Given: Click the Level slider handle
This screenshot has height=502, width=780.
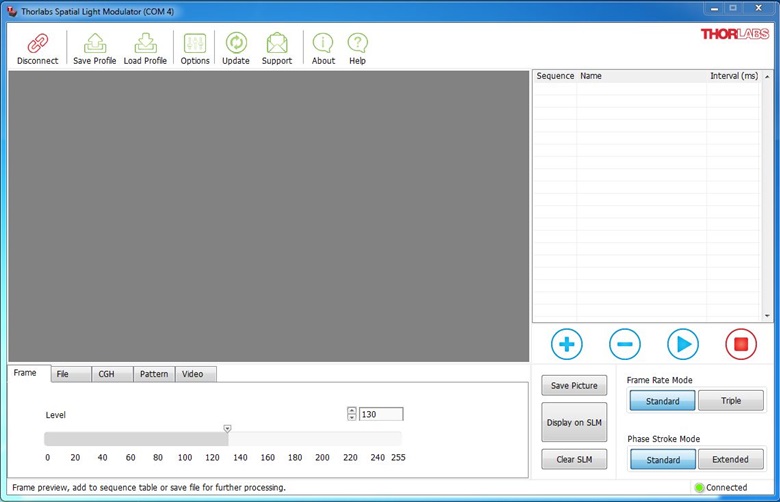Looking at the screenshot, I should pyautogui.click(x=227, y=430).
